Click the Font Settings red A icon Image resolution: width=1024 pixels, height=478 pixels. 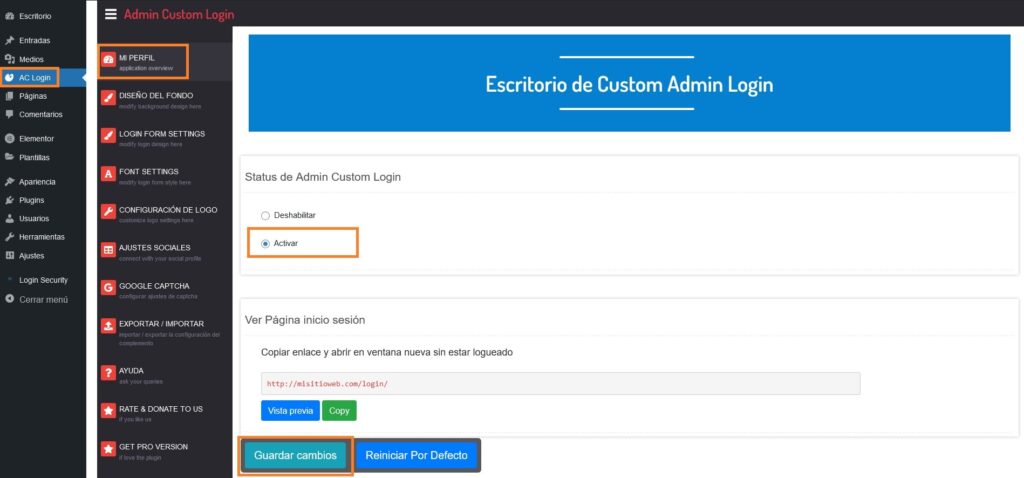108,174
